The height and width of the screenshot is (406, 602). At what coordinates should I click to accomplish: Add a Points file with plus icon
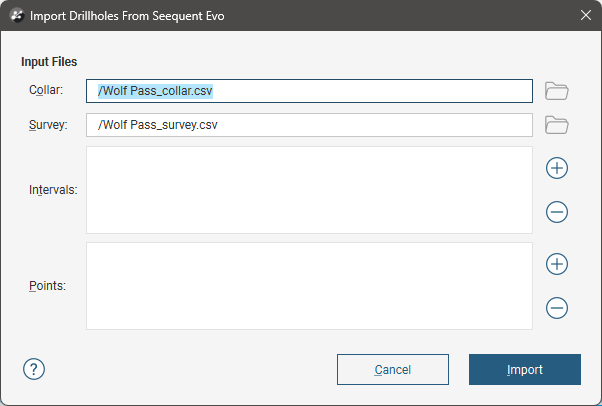(557, 264)
